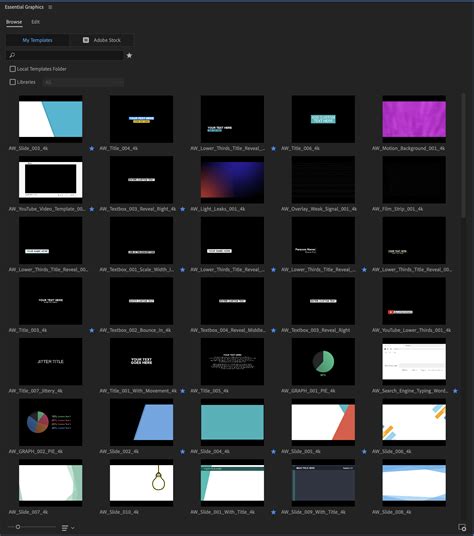
Task: Select AW_Search_Engine_Typing thumbnail
Action: [x=414, y=361]
